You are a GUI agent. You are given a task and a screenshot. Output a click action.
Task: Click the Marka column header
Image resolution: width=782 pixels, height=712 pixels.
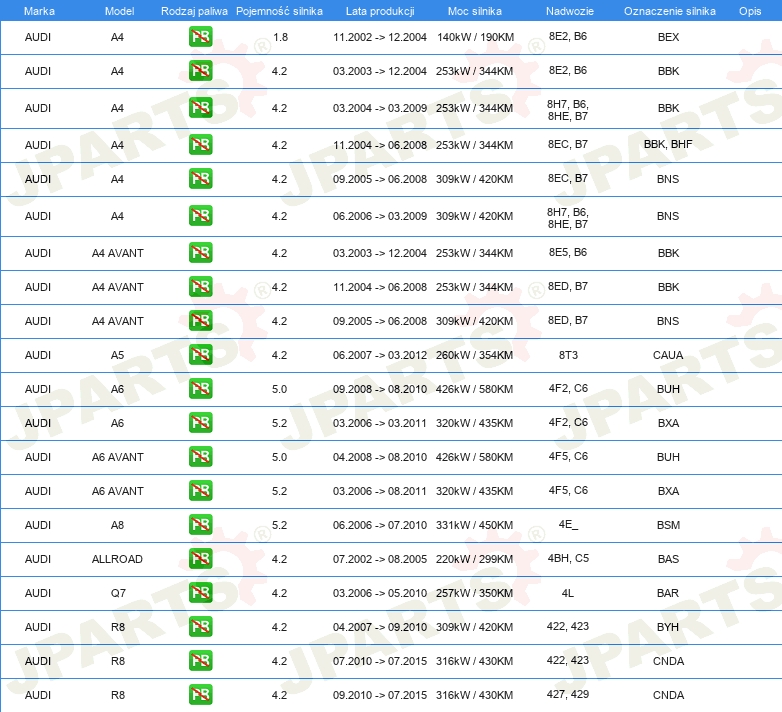pos(39,10)
